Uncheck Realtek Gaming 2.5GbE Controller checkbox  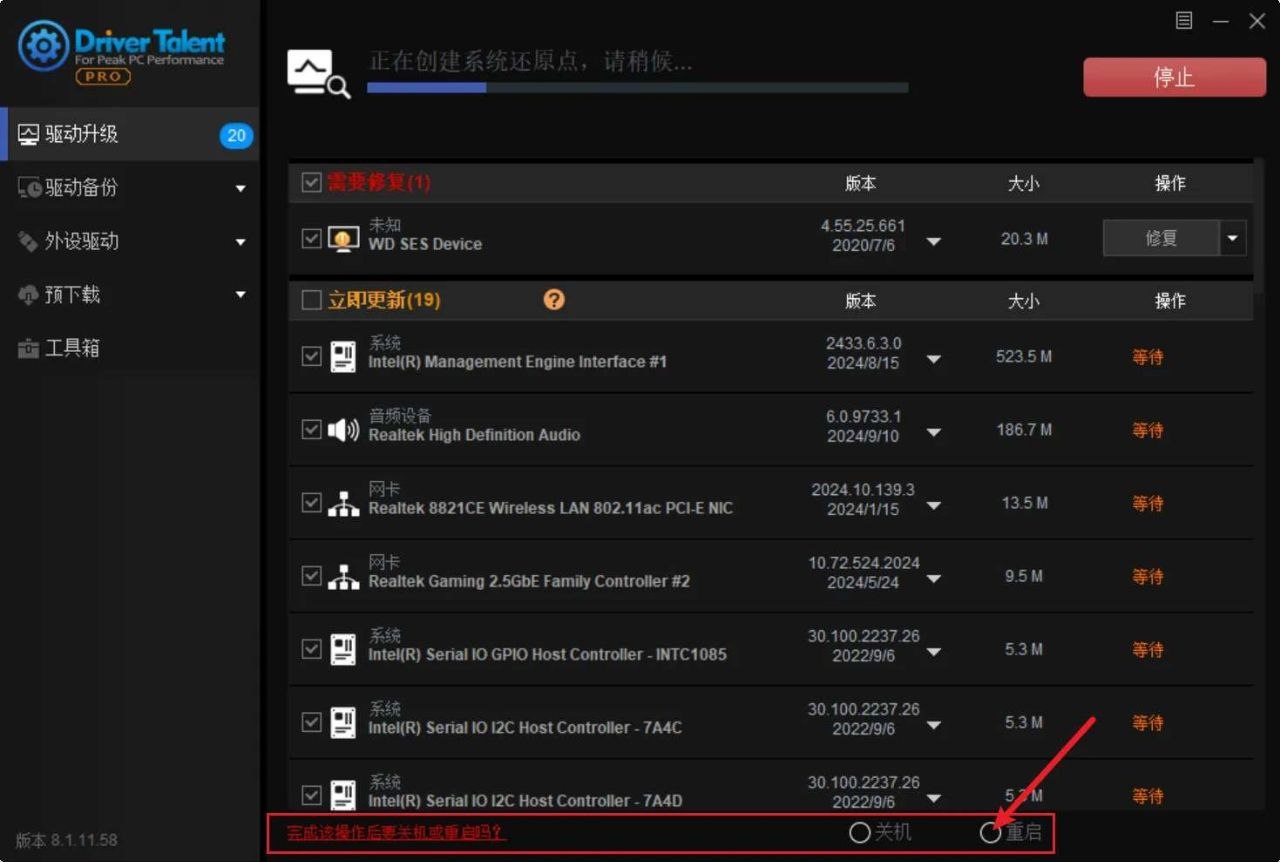(x=311, y=575)
